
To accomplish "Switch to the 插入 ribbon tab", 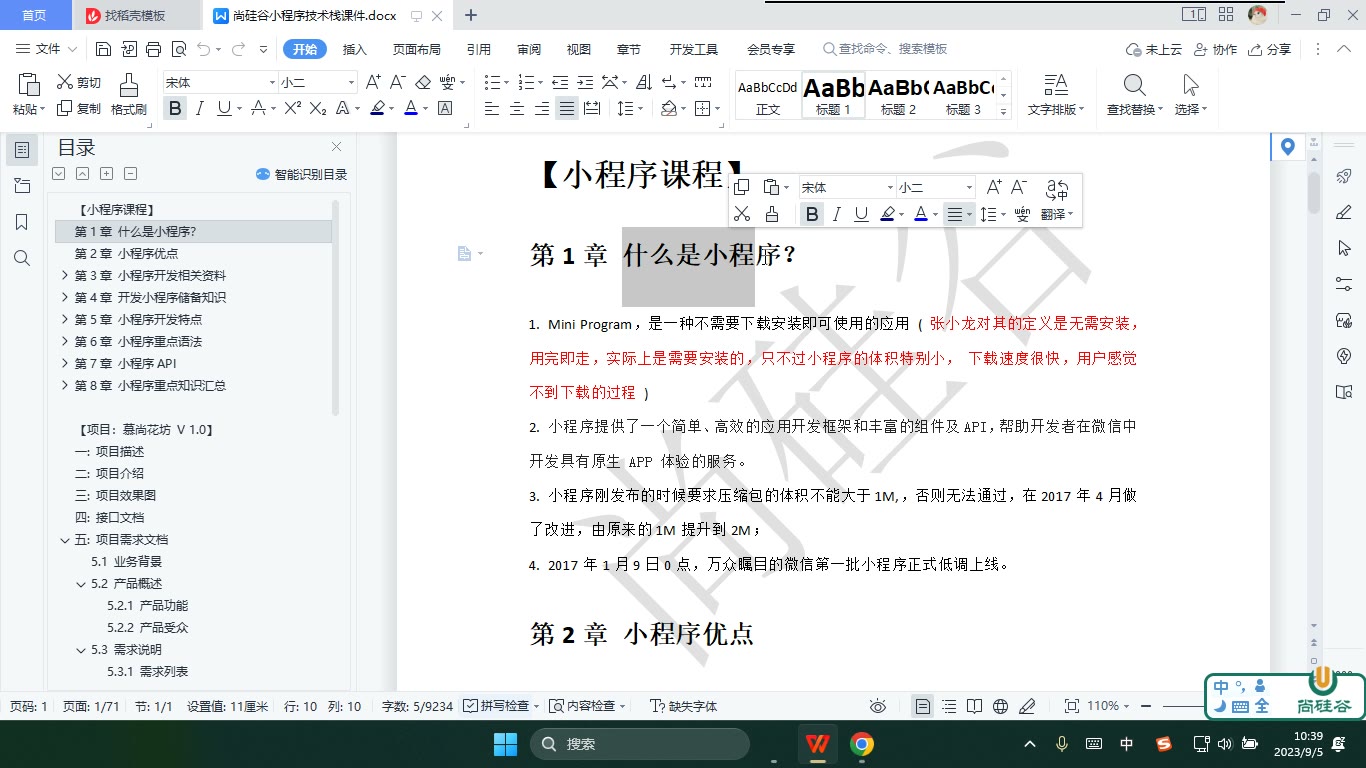I will (x=355, y=49).
